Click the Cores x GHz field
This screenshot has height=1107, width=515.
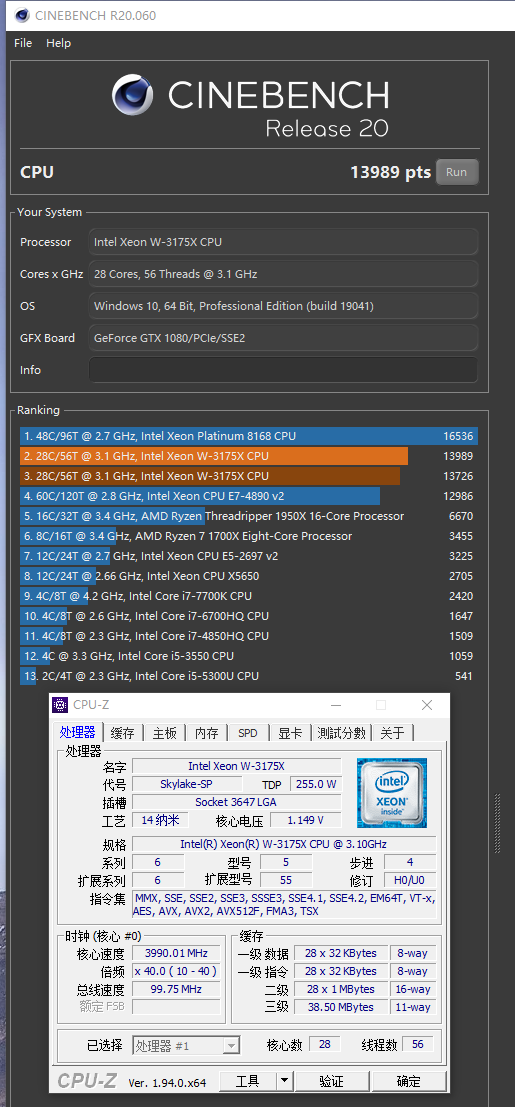point(283,274)
